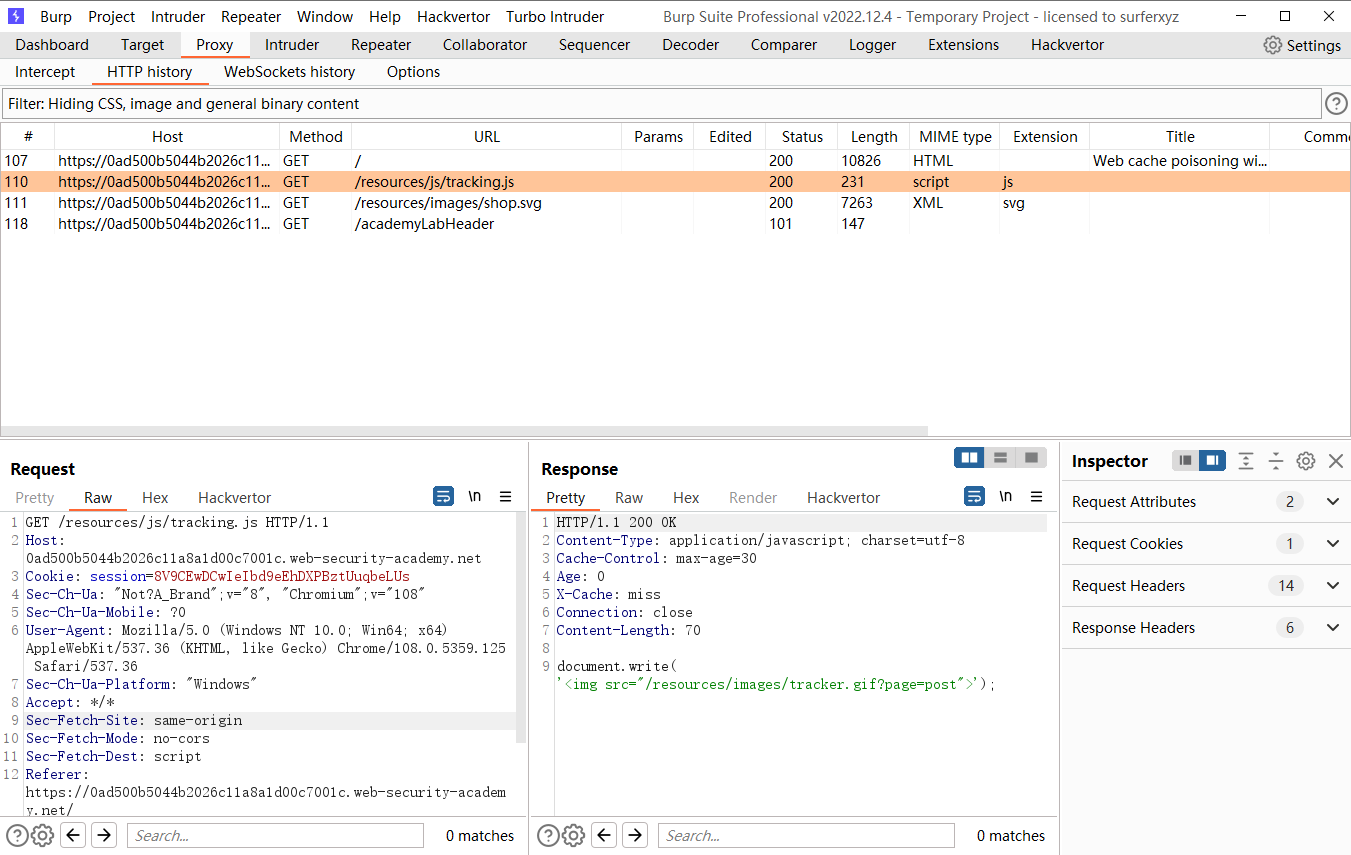The width and height of the screenshot is (1351, 855).
Task: Click the Burp Suite lightning logo icon
Action: pyautogui.click(x=16, y=16)
